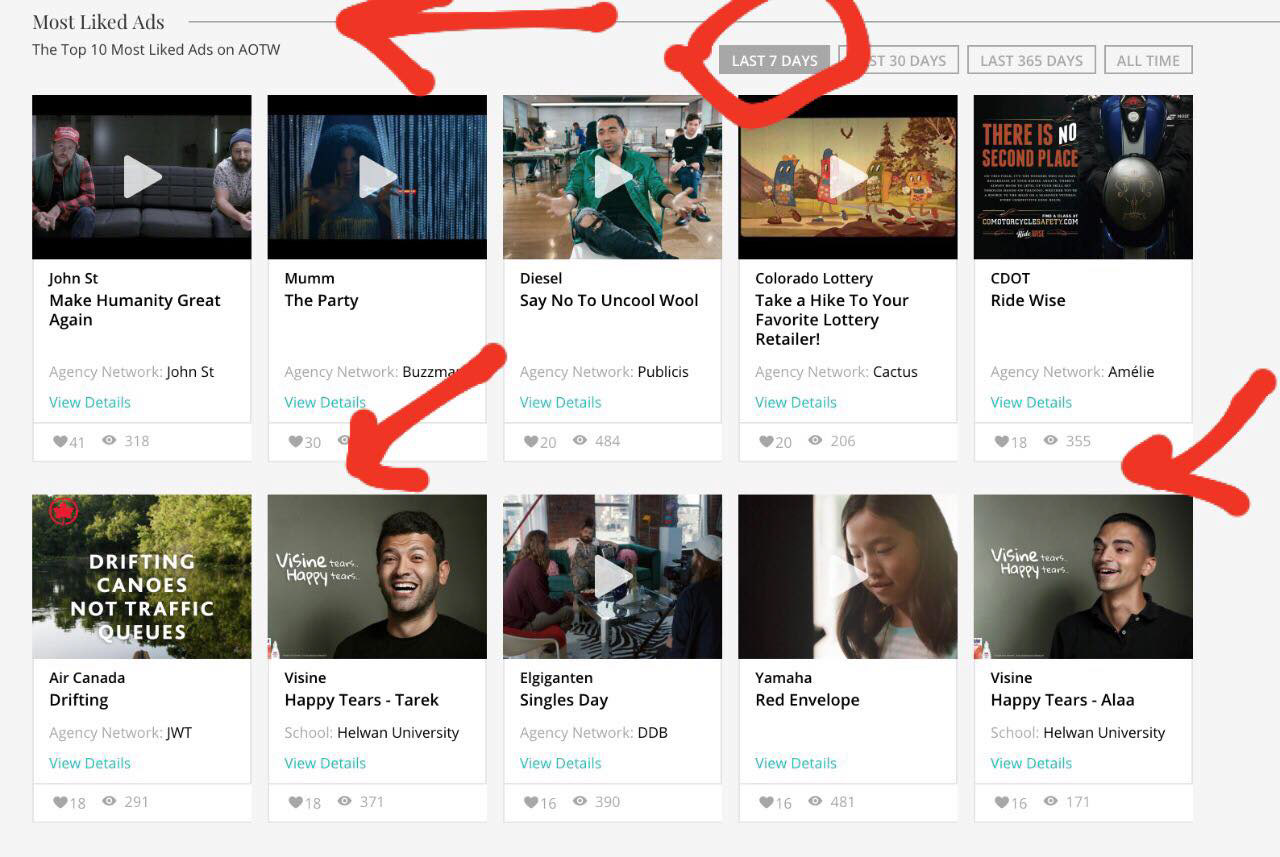Click the 'Most Liked Ads' heading

coord(98,22)
